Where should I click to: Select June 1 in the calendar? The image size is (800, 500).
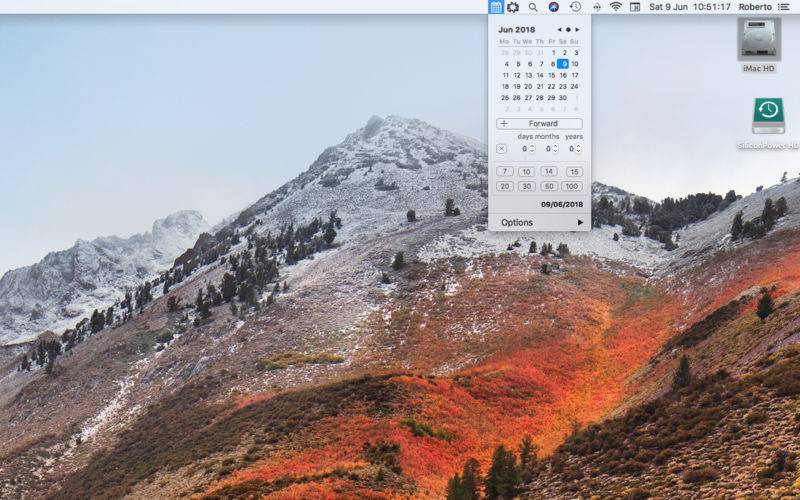click(x=553, y=53)
